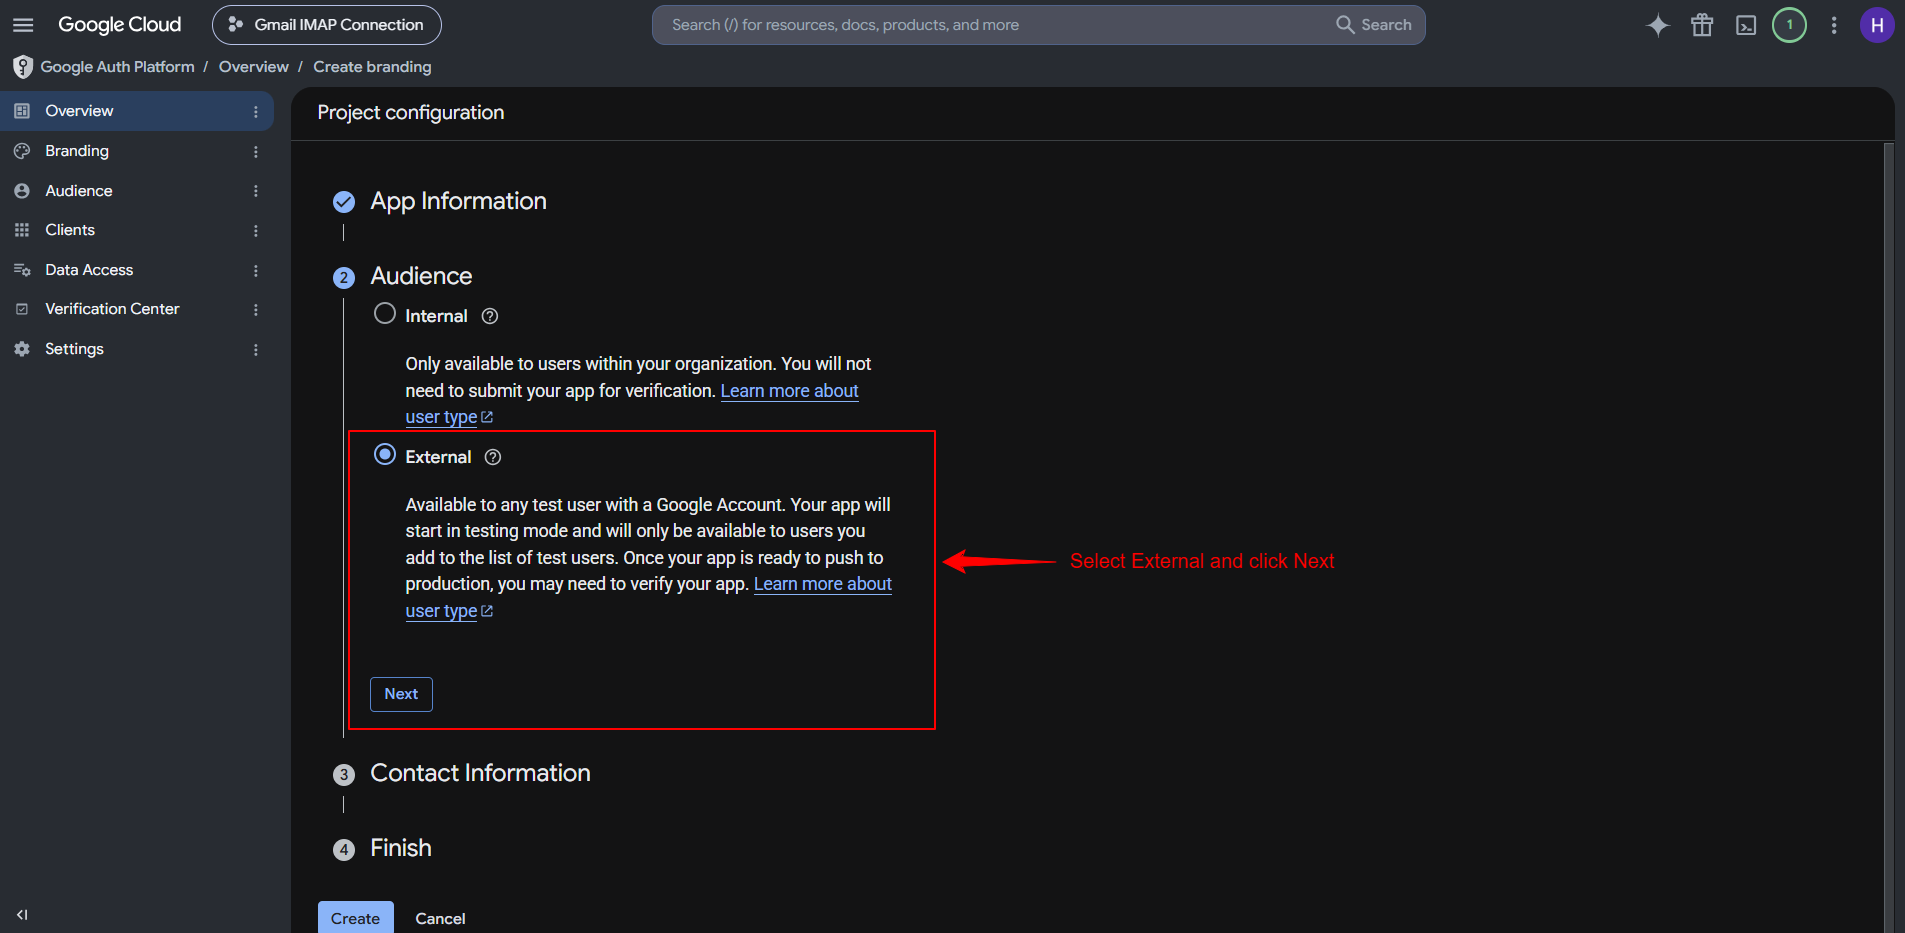Click the Create button
Screen dimensions: 1905x933
[x=356, y=918]
